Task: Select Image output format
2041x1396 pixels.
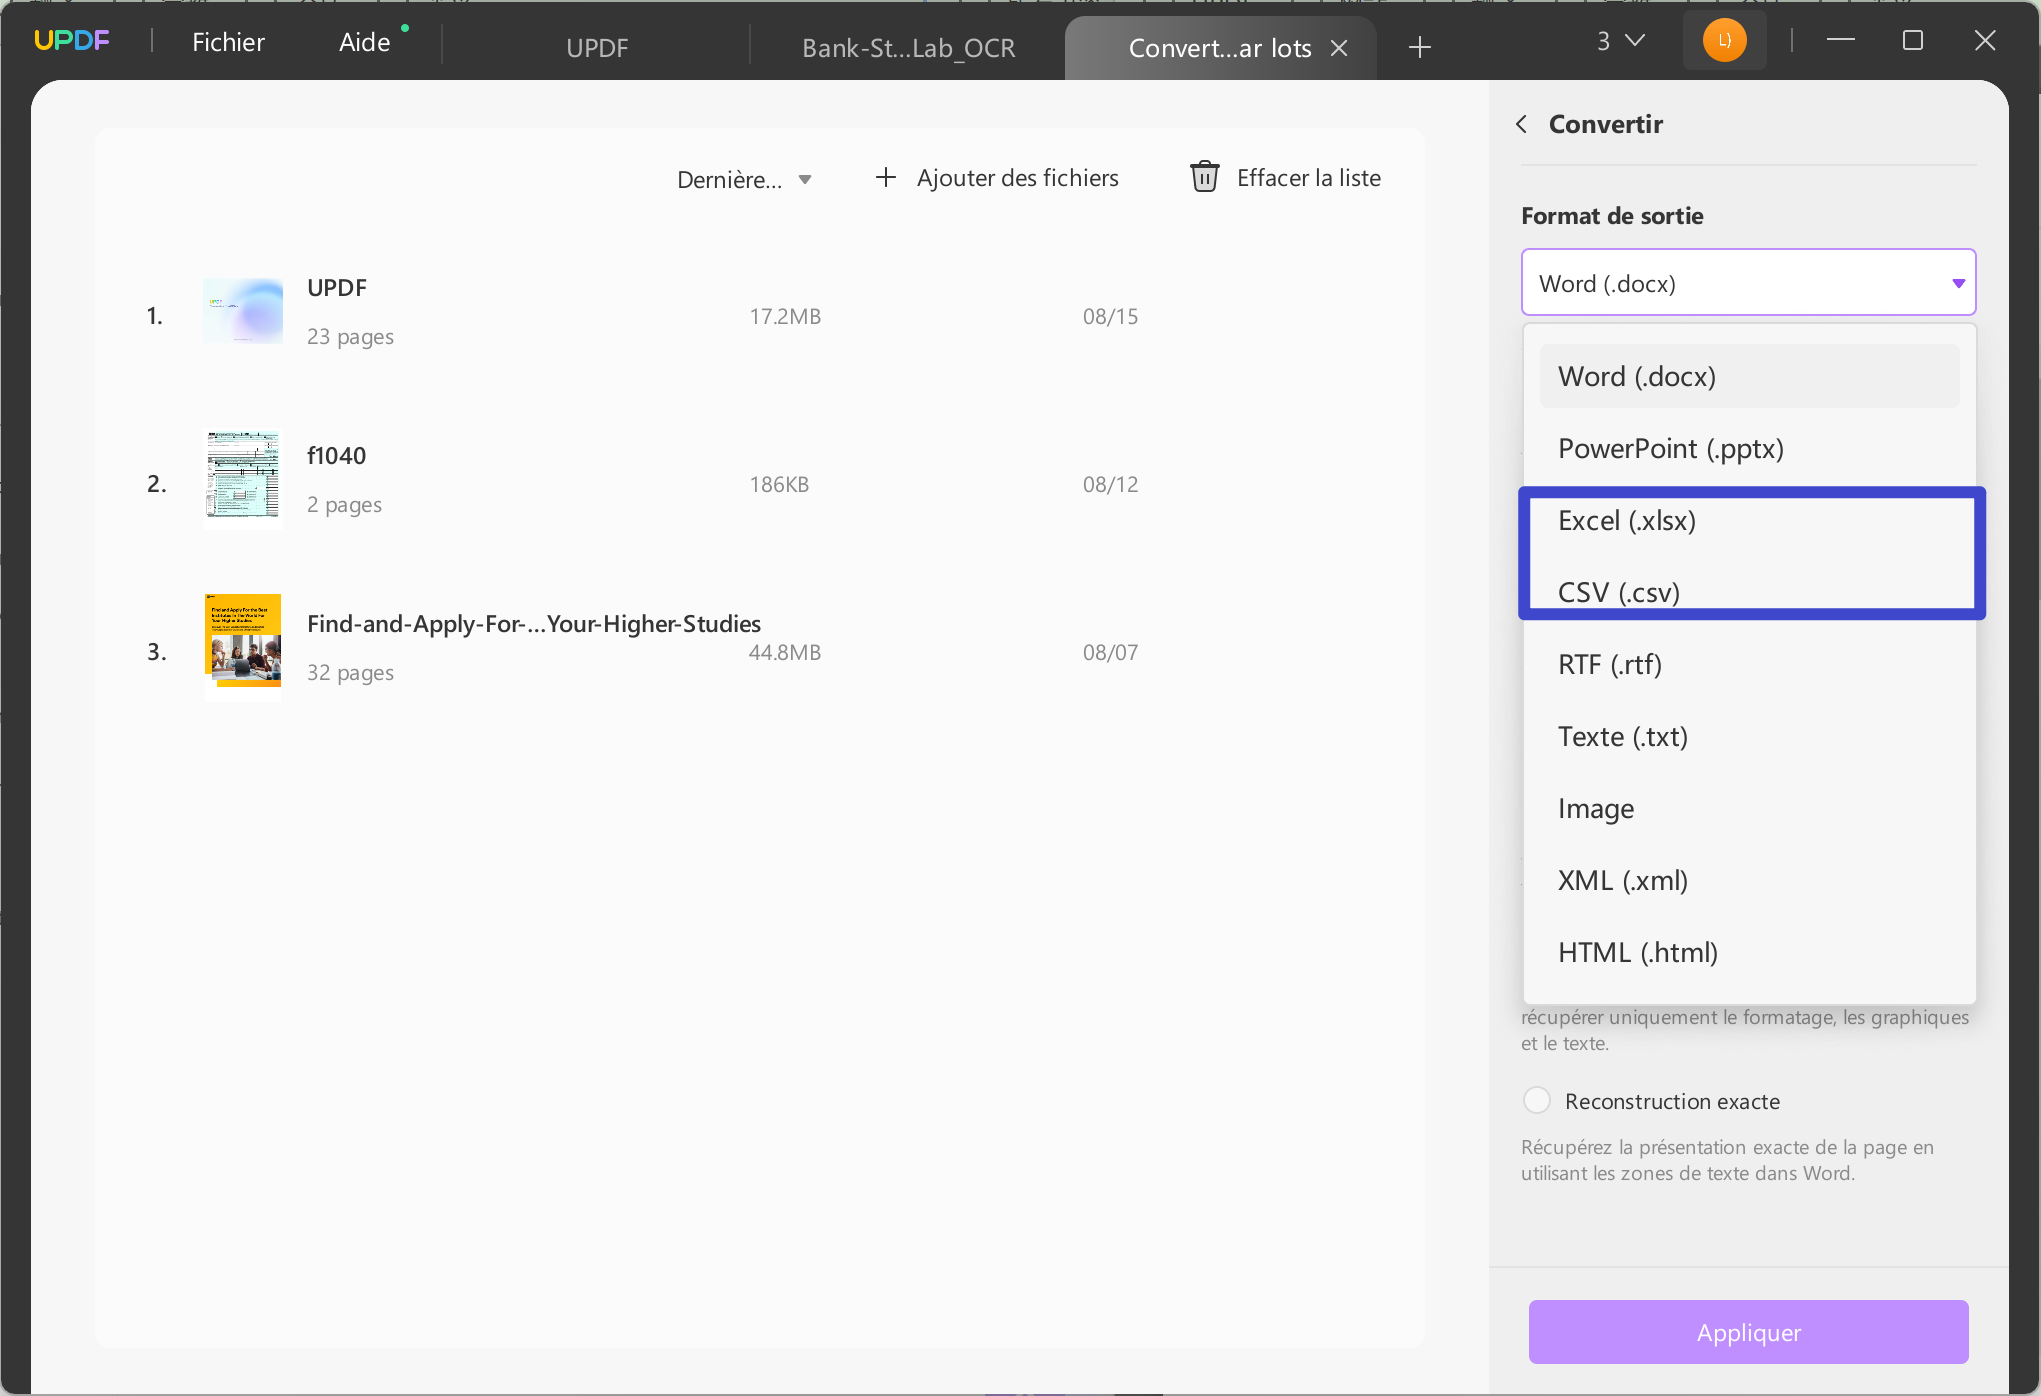Action: [1749, 809]
